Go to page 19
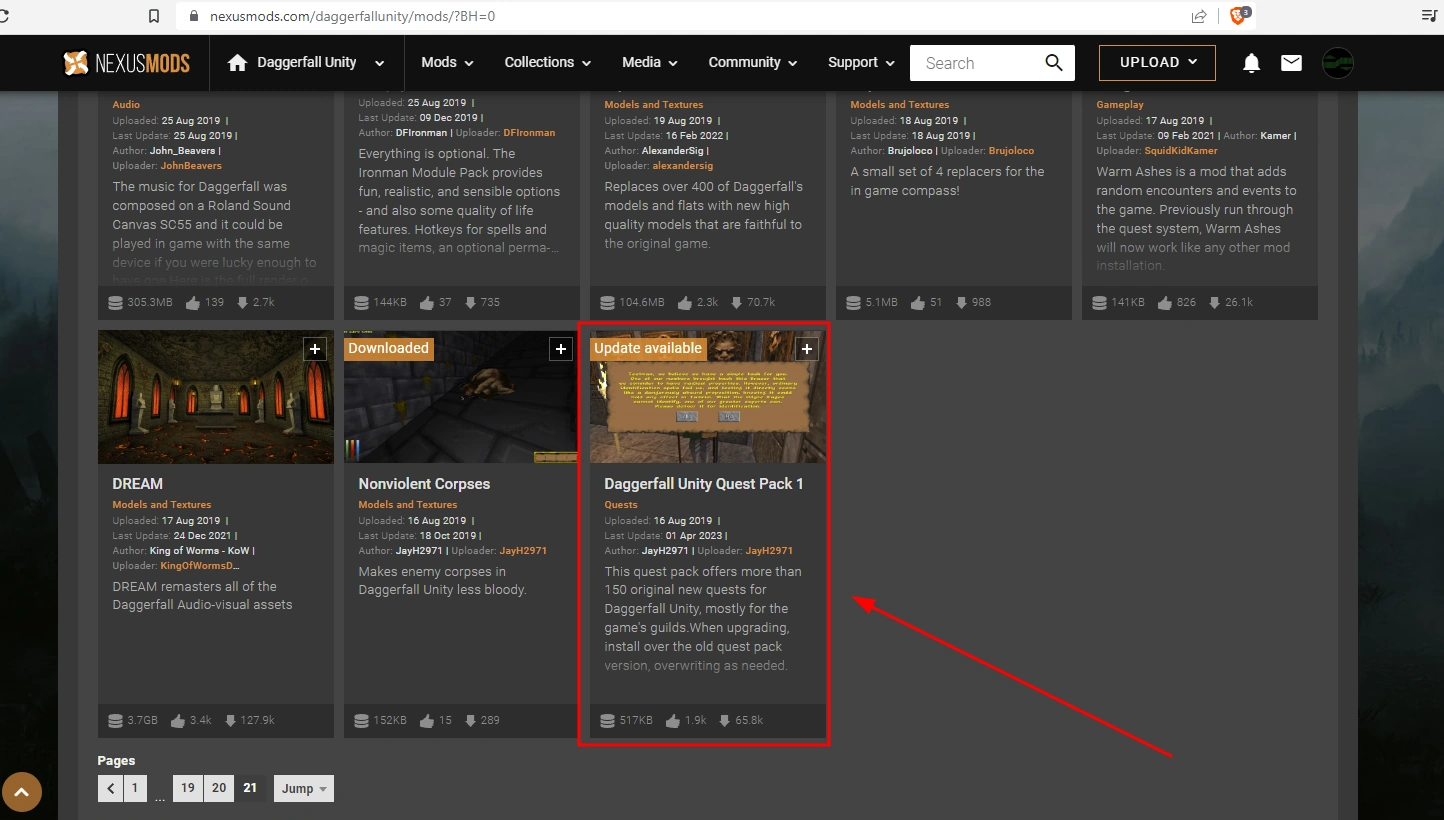Viewport: 1444px width, 820px height. tap(187, 788)
